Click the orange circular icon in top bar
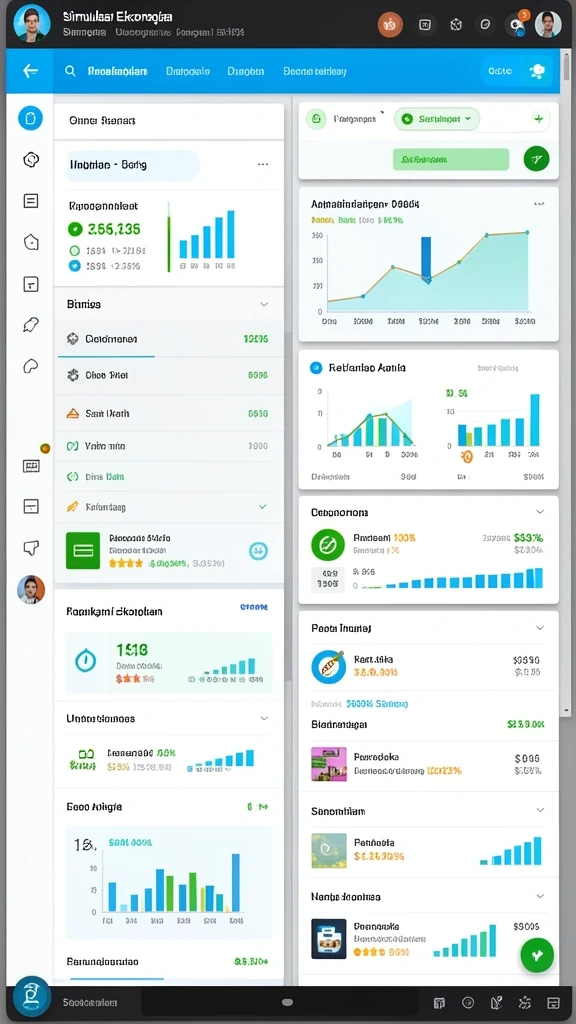The height and width of the screenshot is (1024, 576). click(390, 25)
